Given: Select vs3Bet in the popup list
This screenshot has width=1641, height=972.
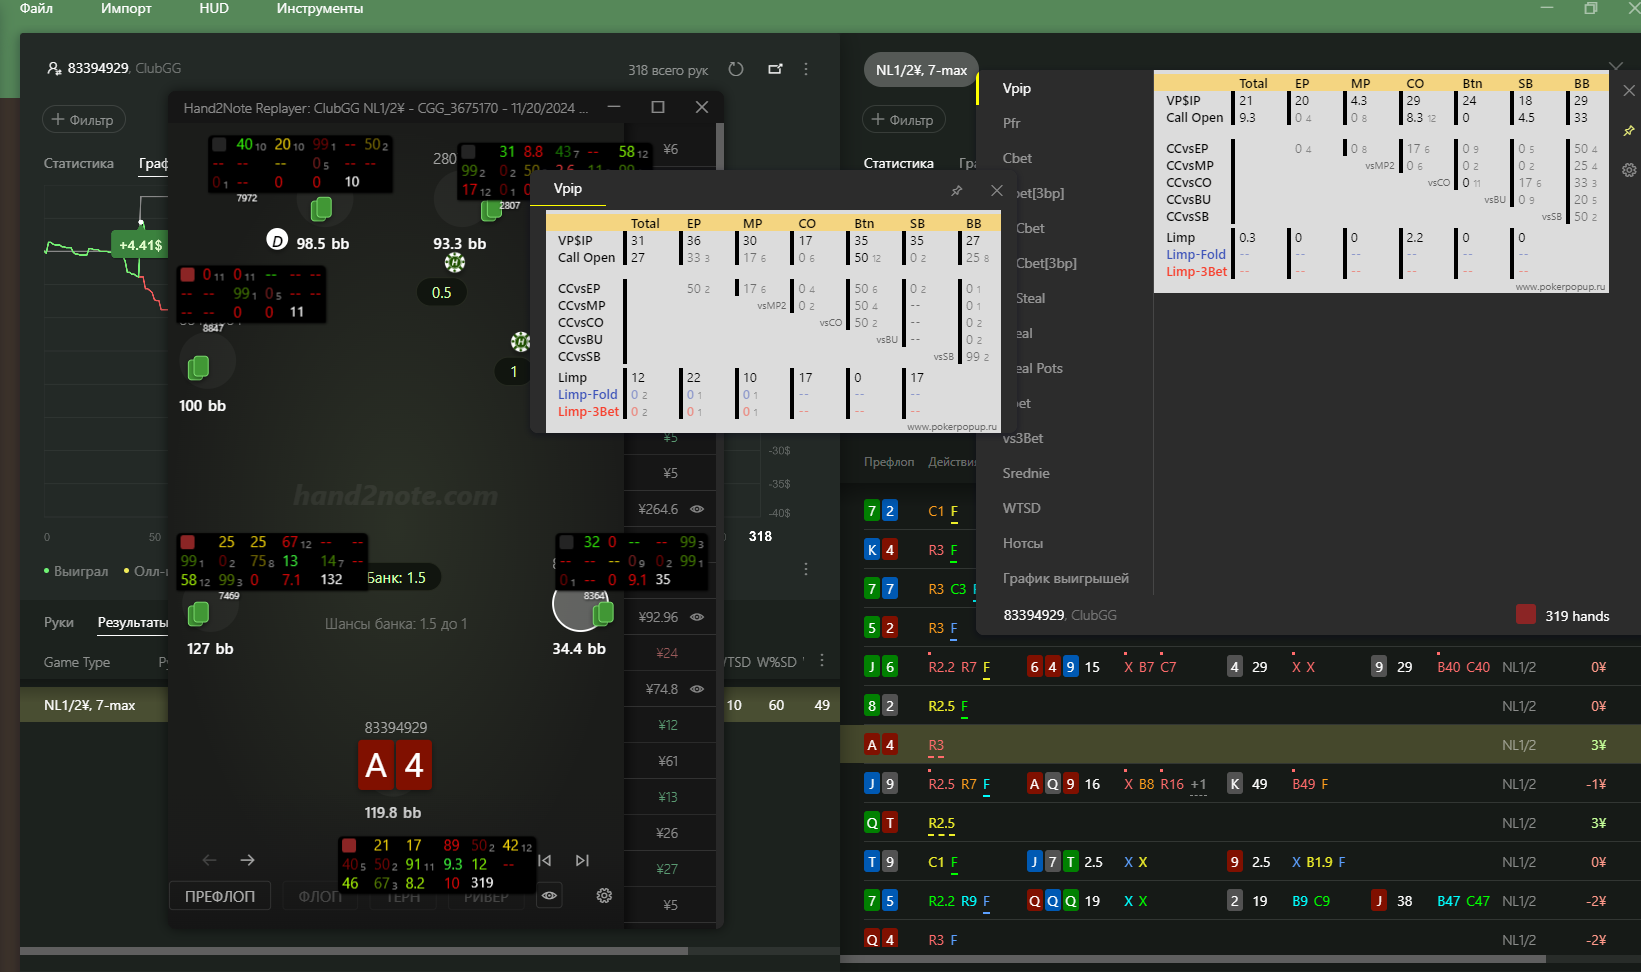Looking at the screenshot, I should 1023,438.
